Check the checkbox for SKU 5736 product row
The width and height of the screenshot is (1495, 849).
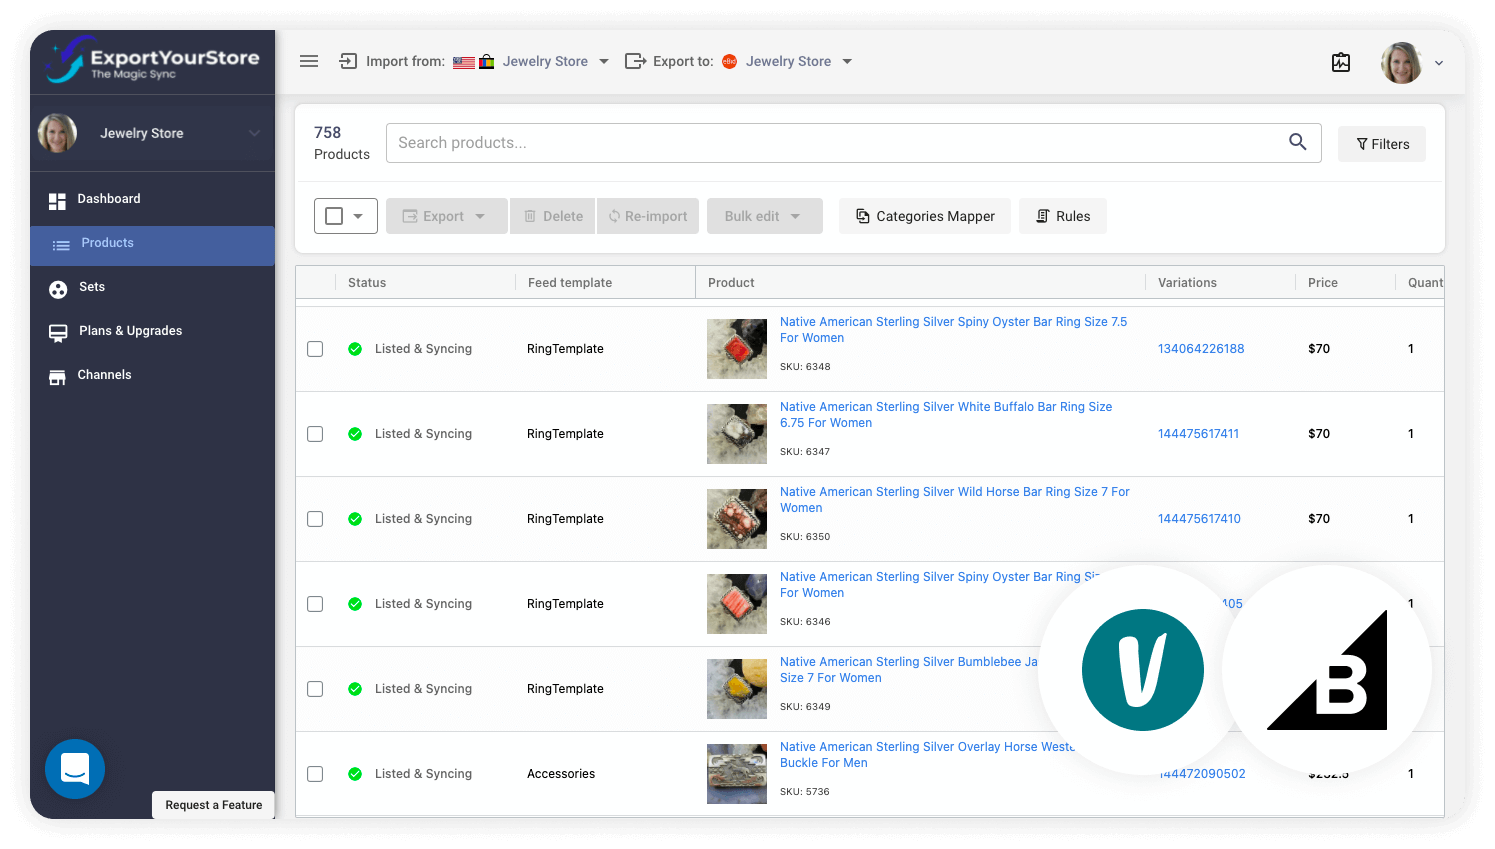coord(315,773)
